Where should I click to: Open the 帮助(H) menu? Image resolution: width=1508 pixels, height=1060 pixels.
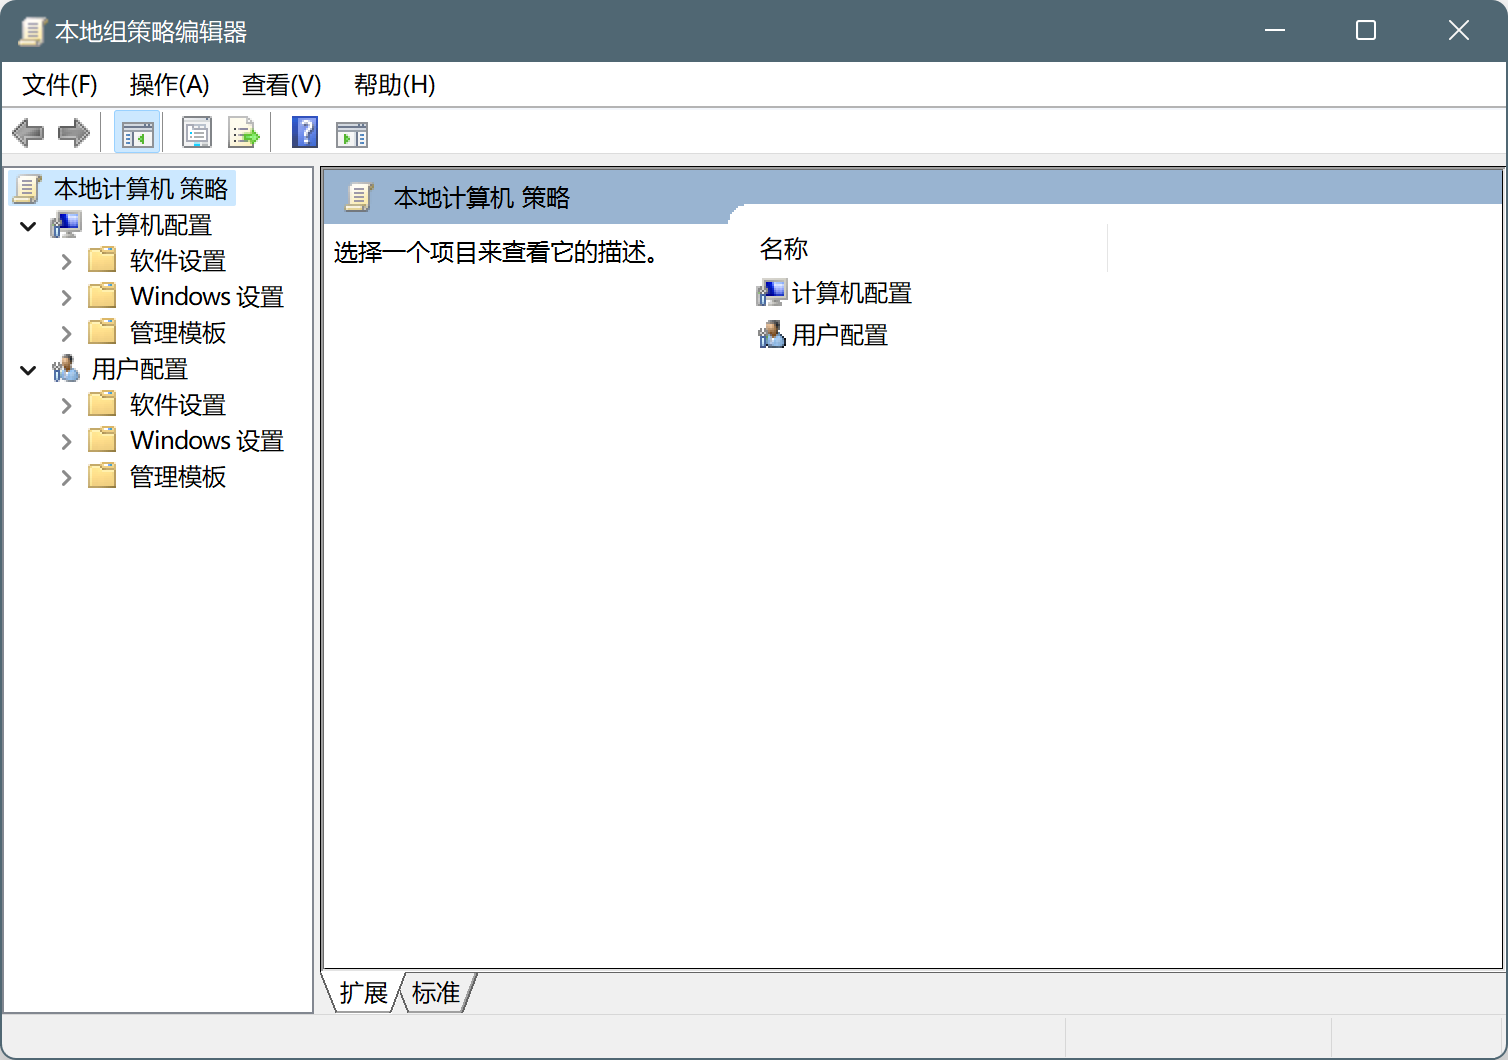click(395, 85)
